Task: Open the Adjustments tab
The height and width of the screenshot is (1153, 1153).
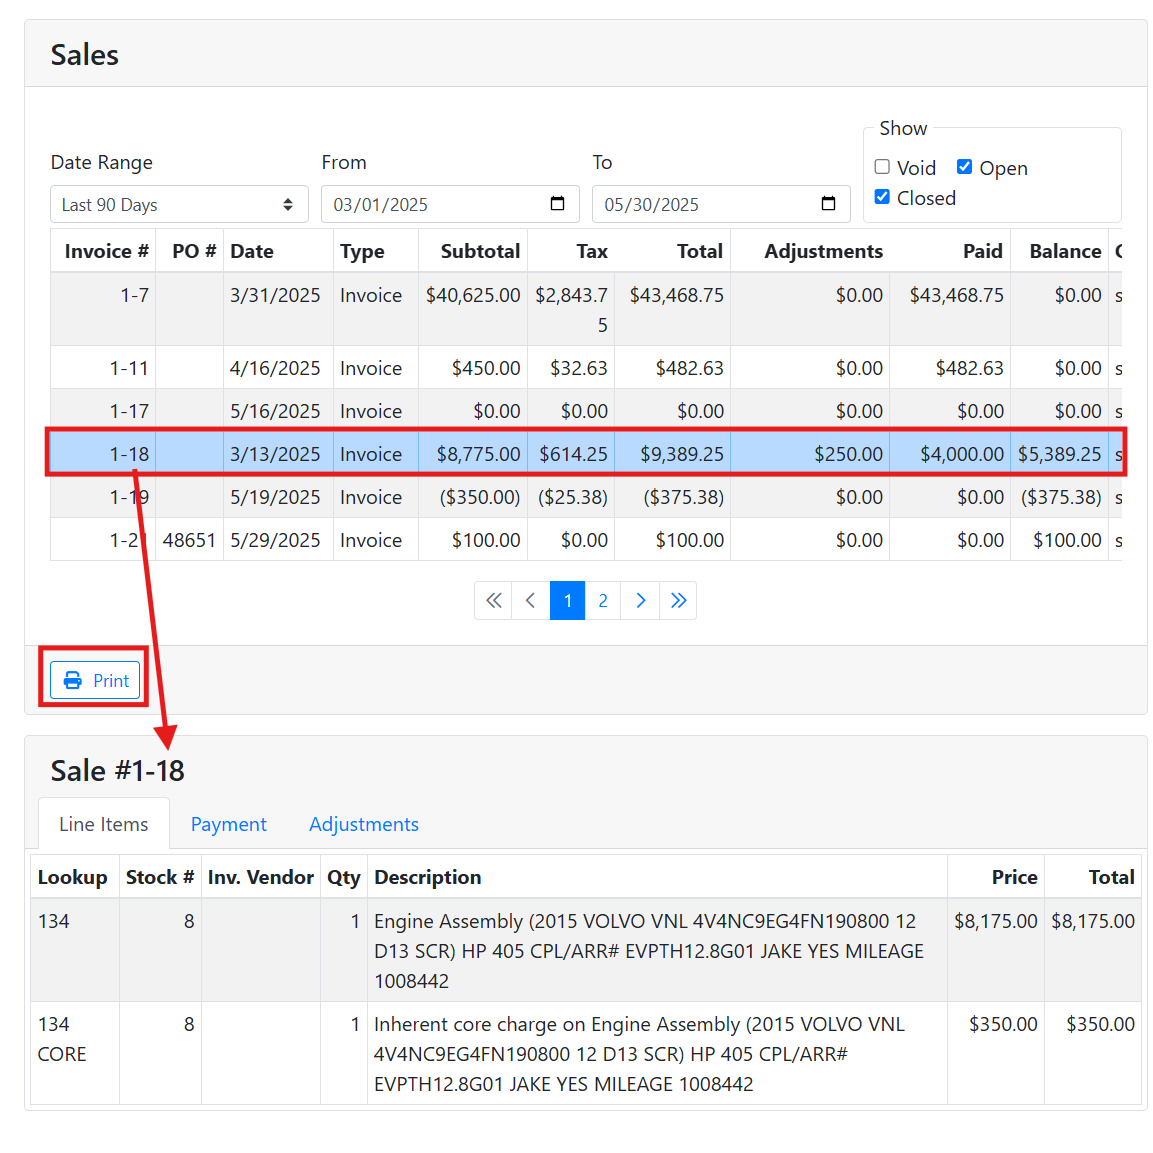Action: [x=363, y=823]
